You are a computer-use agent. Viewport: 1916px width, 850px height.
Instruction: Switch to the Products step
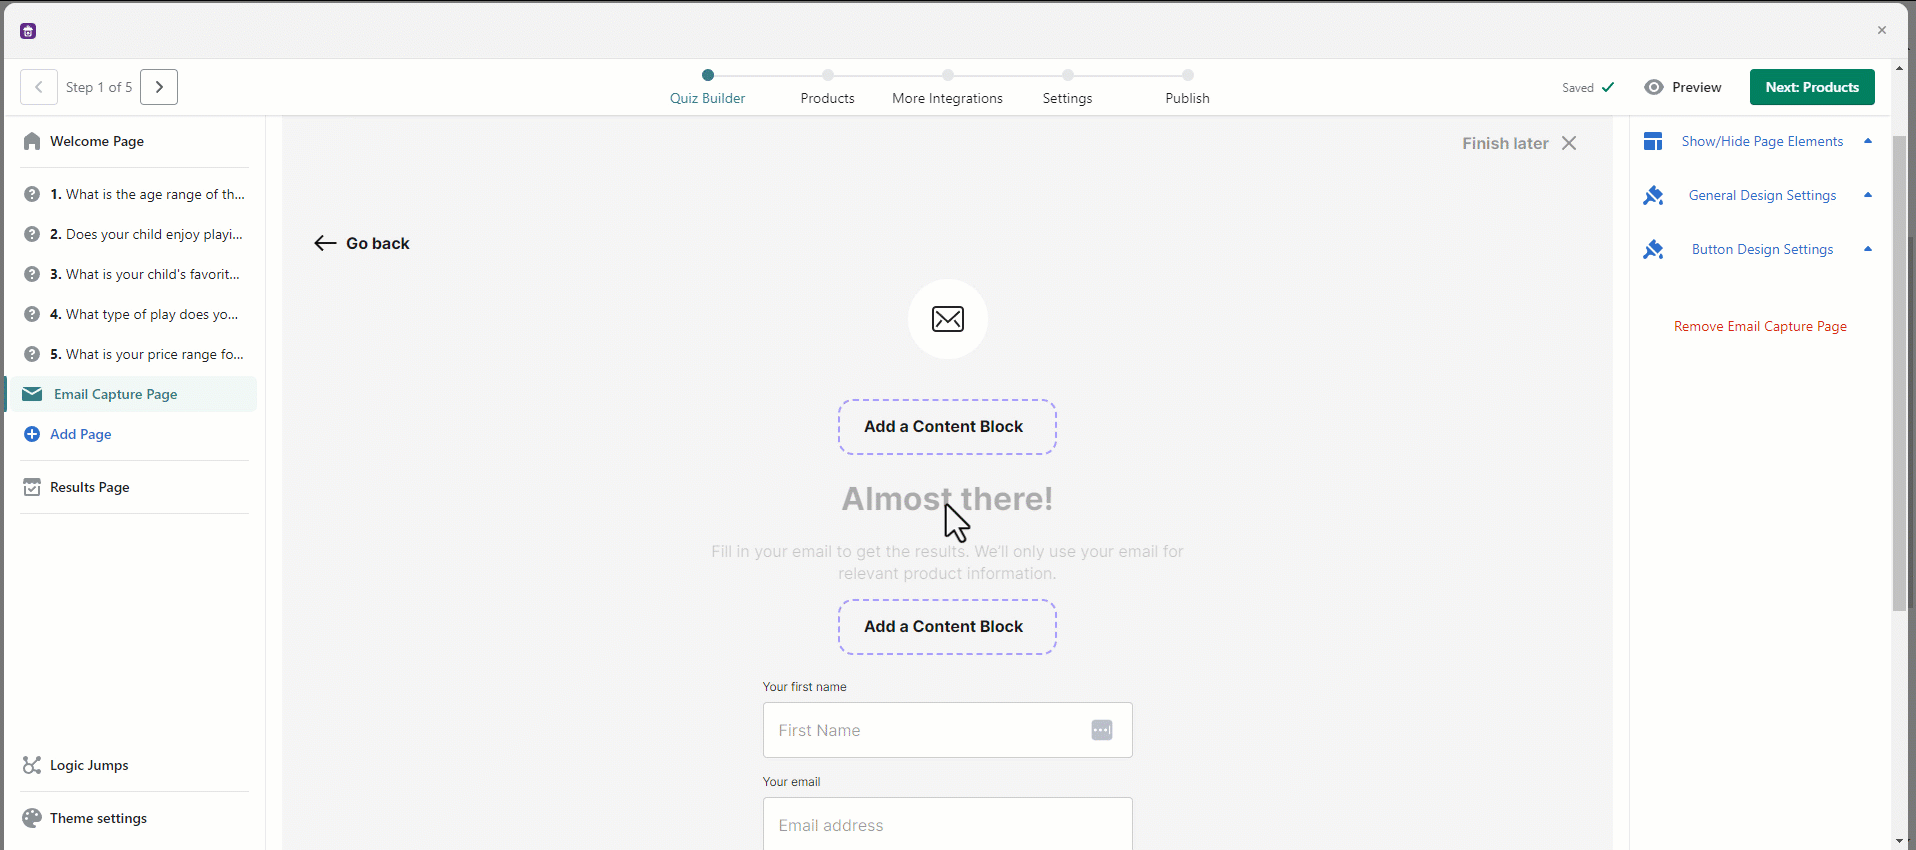(x=828, y=98)
